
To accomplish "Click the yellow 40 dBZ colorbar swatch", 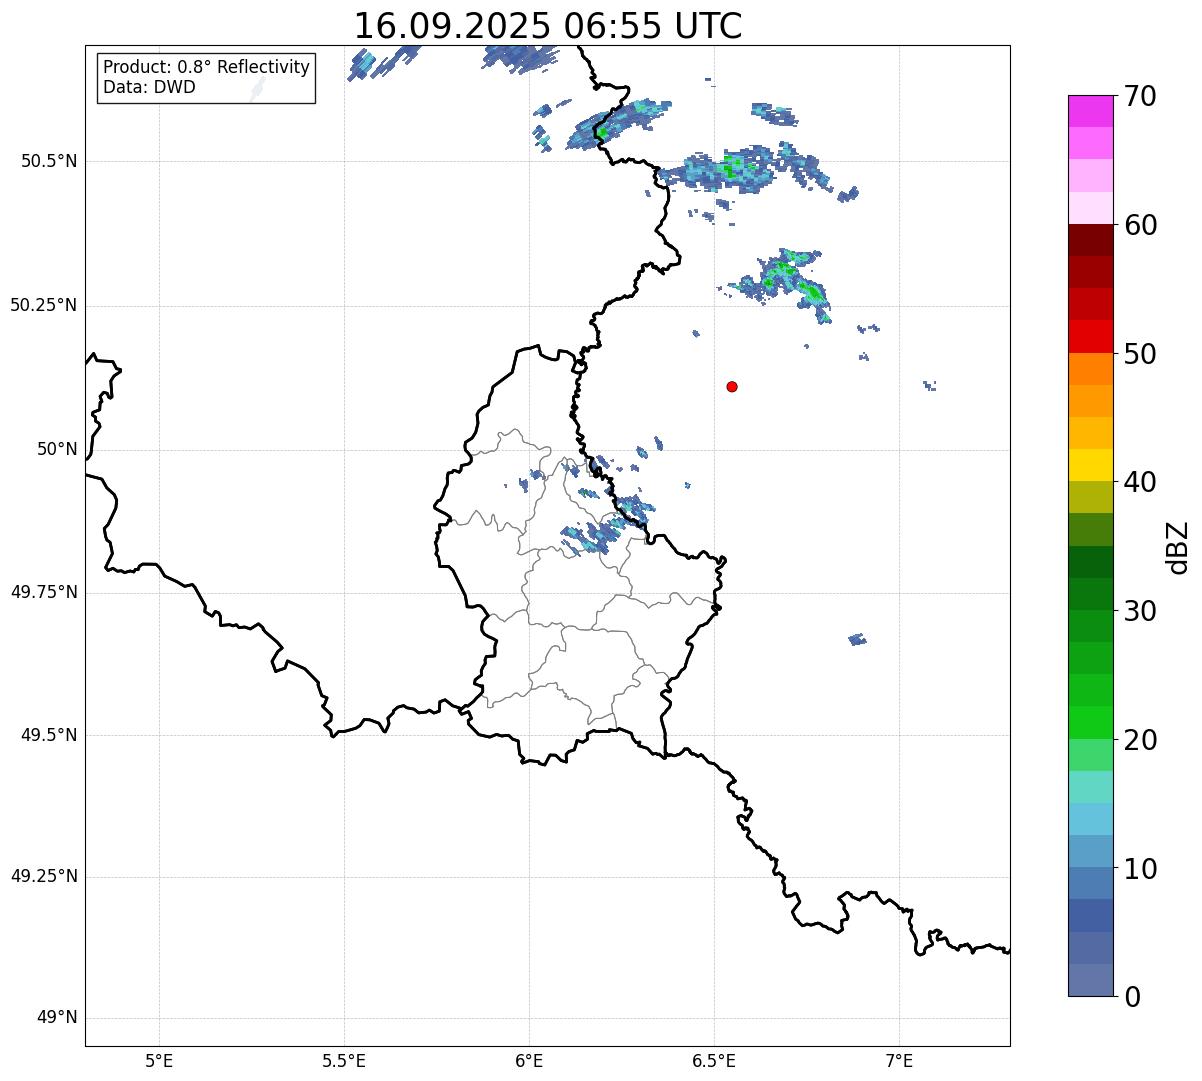I will point(1089,465).
